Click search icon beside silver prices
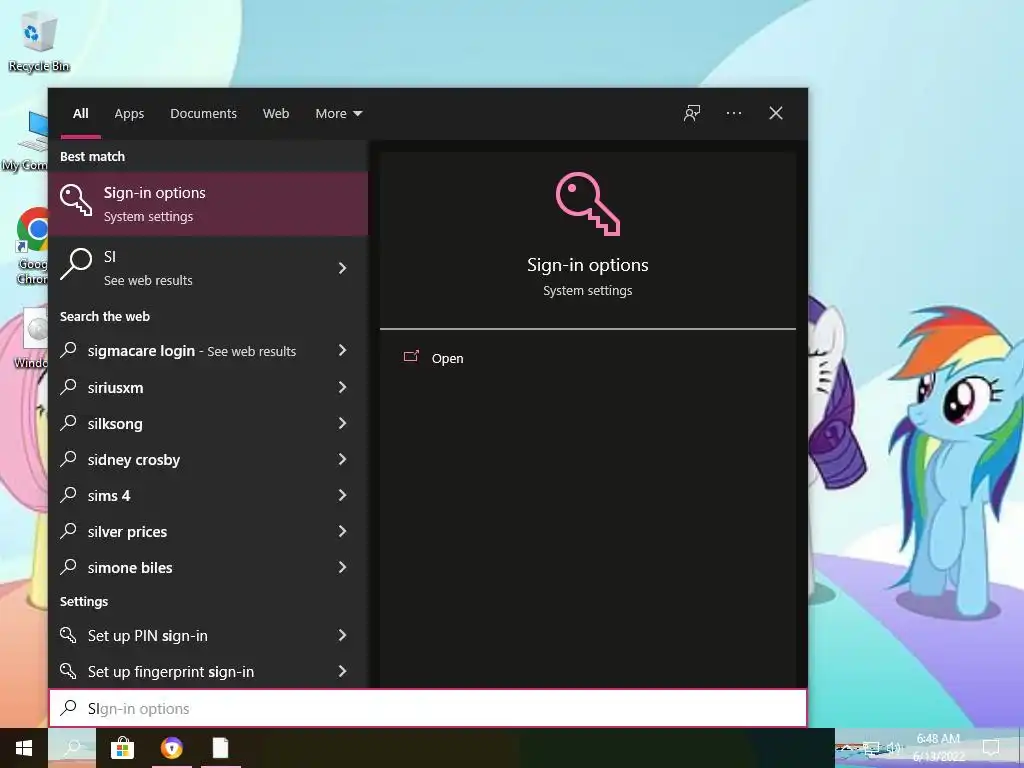The image size is (1024, 768). point(68,530)
